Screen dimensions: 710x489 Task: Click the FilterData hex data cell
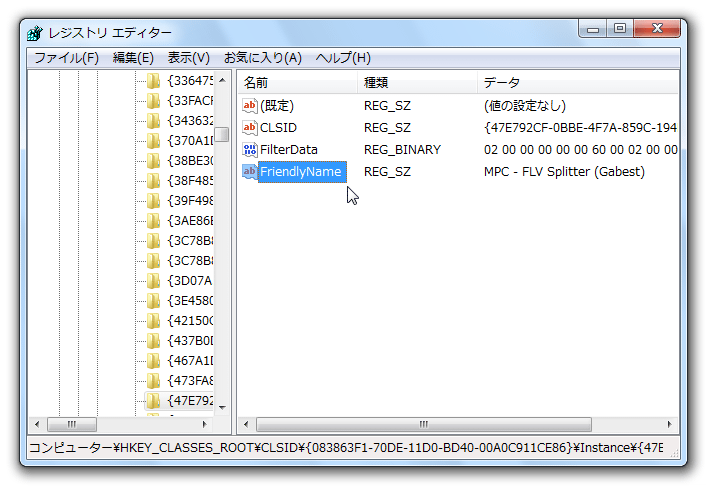[580, 149]
